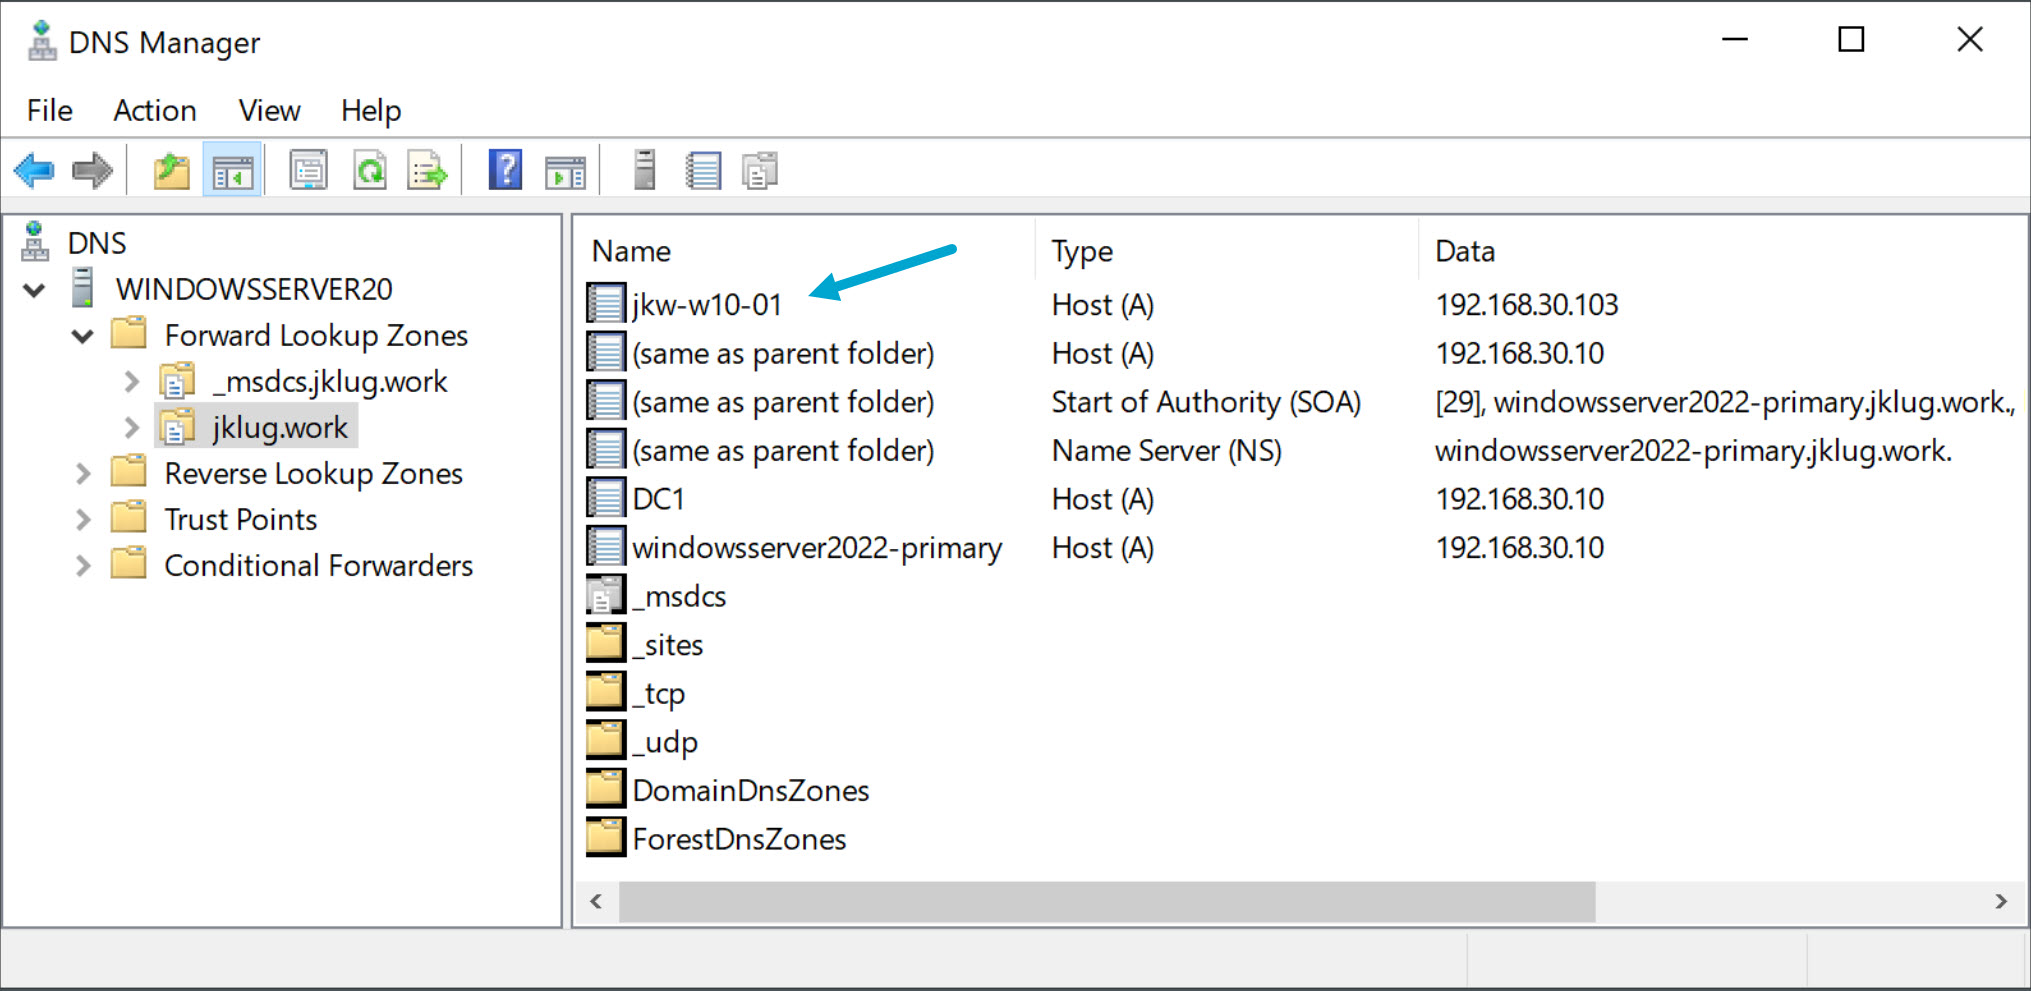2031x991 pixels.
Task: Click the horizontal scrollbar below the record list
Action: [1100, 902]
